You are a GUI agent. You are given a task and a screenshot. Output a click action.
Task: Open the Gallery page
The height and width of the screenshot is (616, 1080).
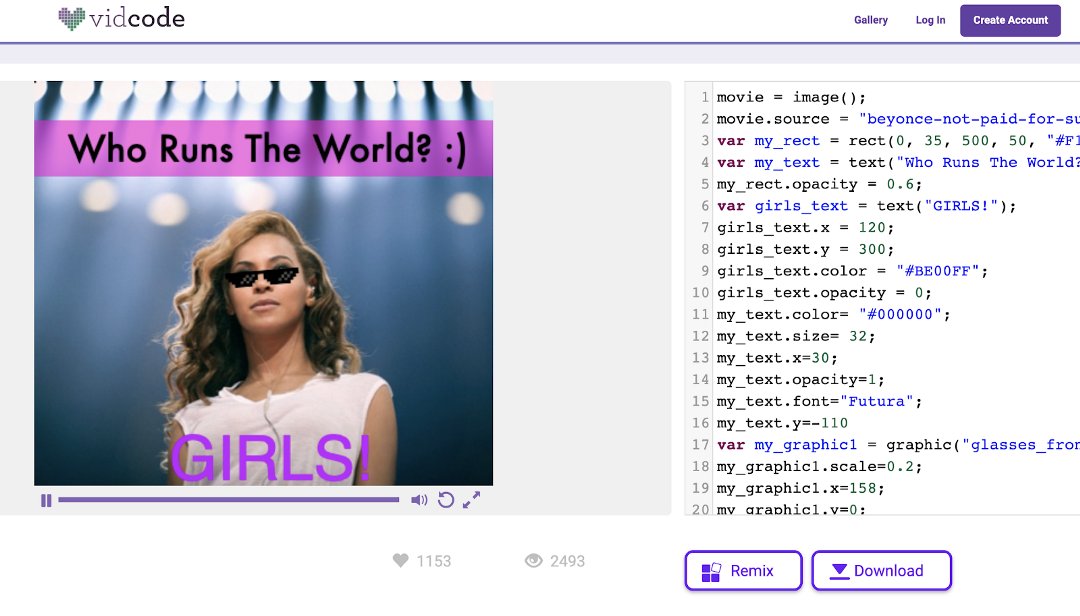click(x=871, y=20)
